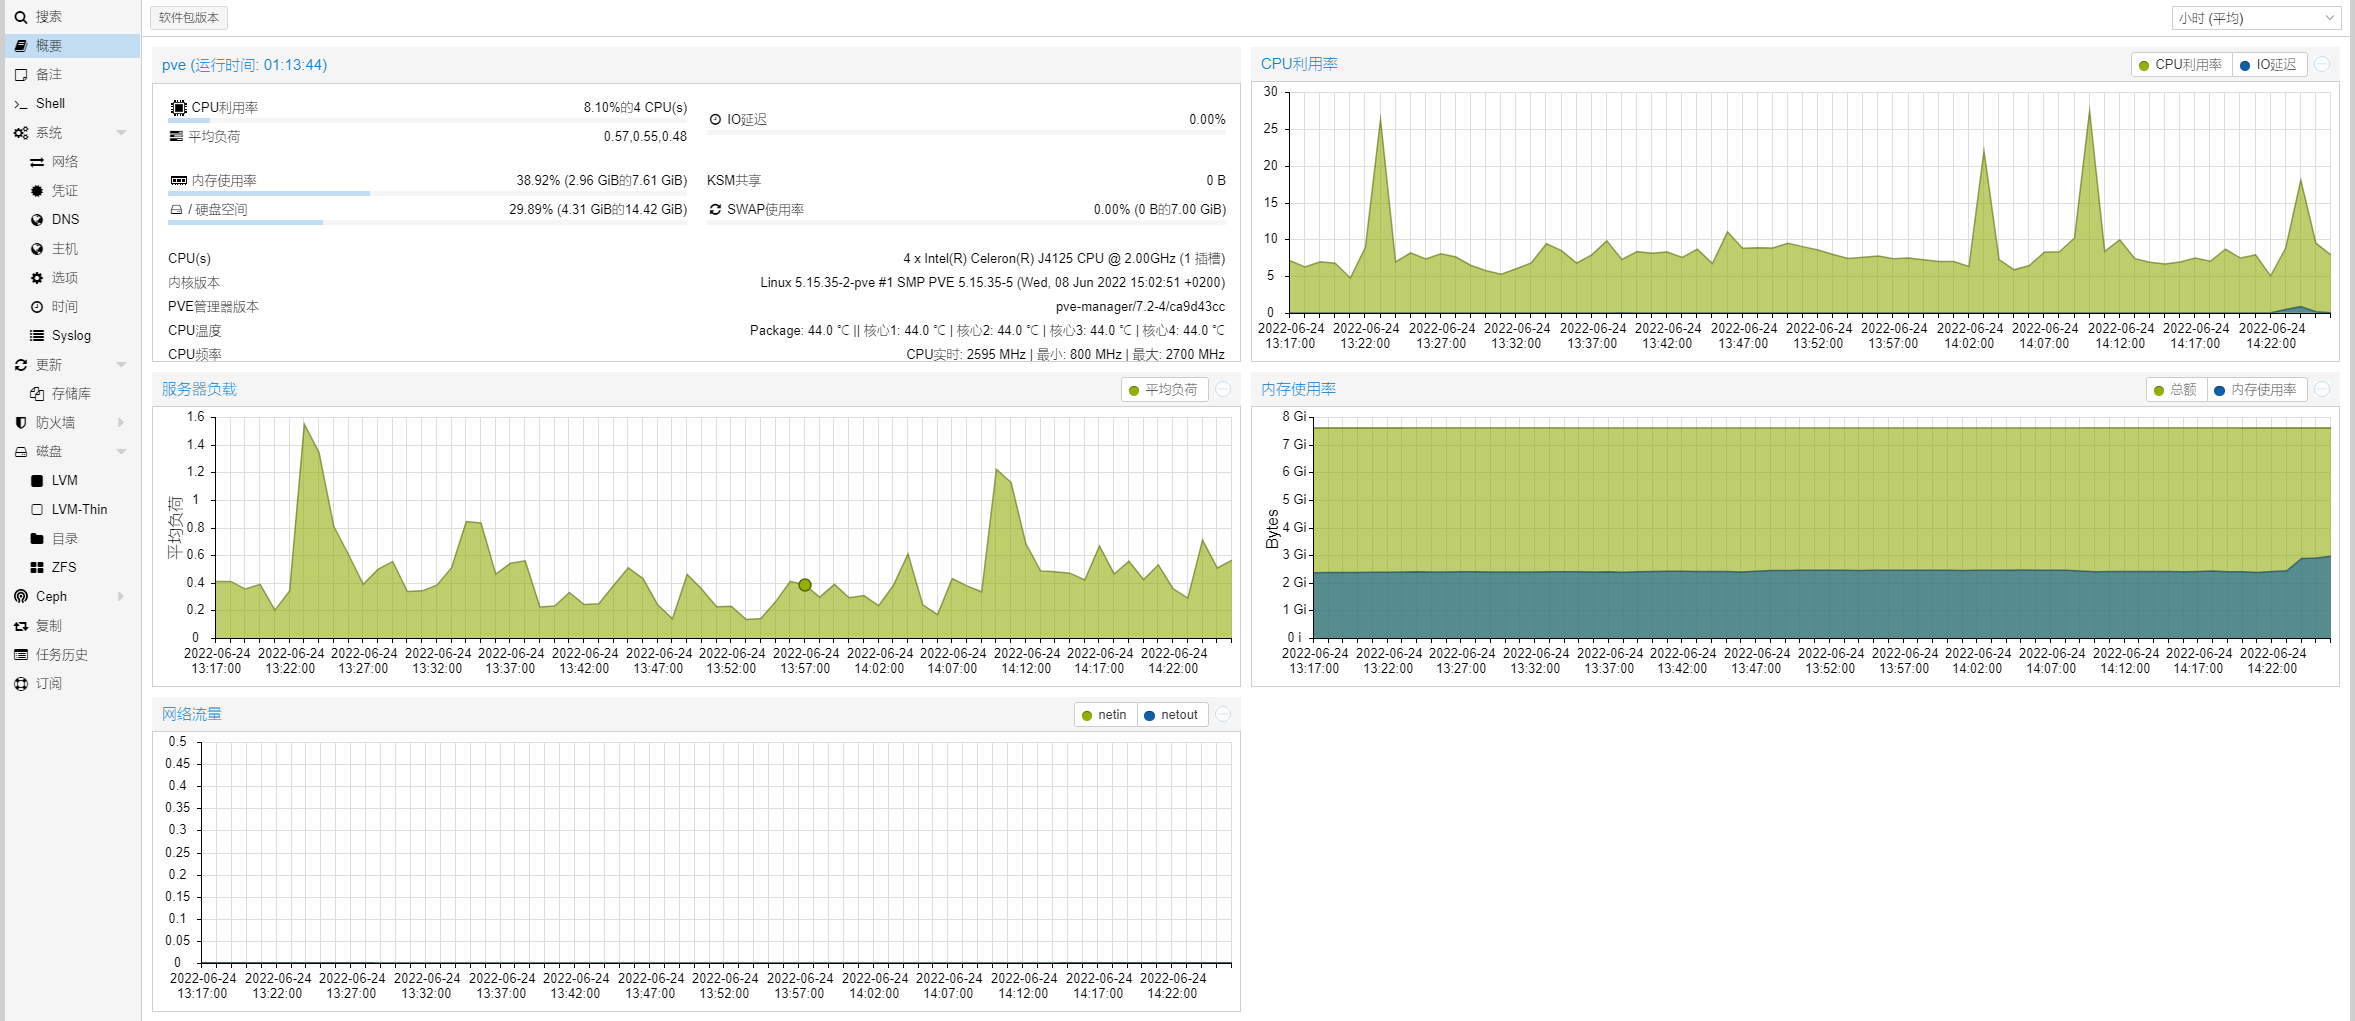
Task: Click the 网络 network icon
Action: pyautogui.click(x=37, y=162)
